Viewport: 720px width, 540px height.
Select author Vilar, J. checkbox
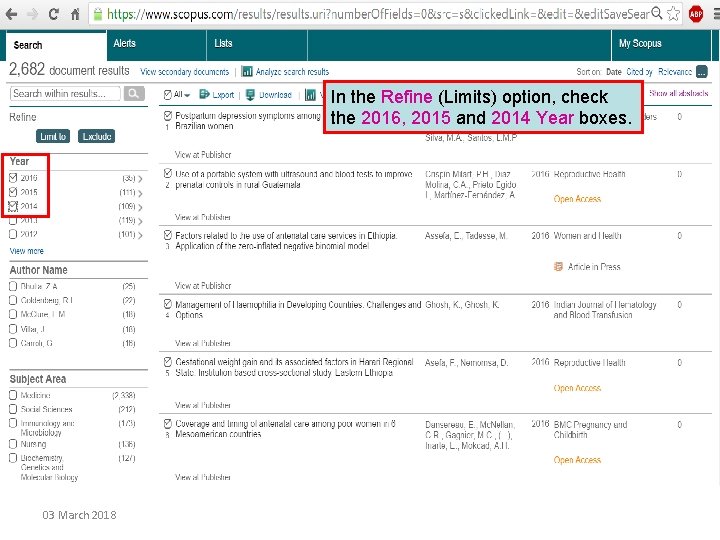(13, 329)
